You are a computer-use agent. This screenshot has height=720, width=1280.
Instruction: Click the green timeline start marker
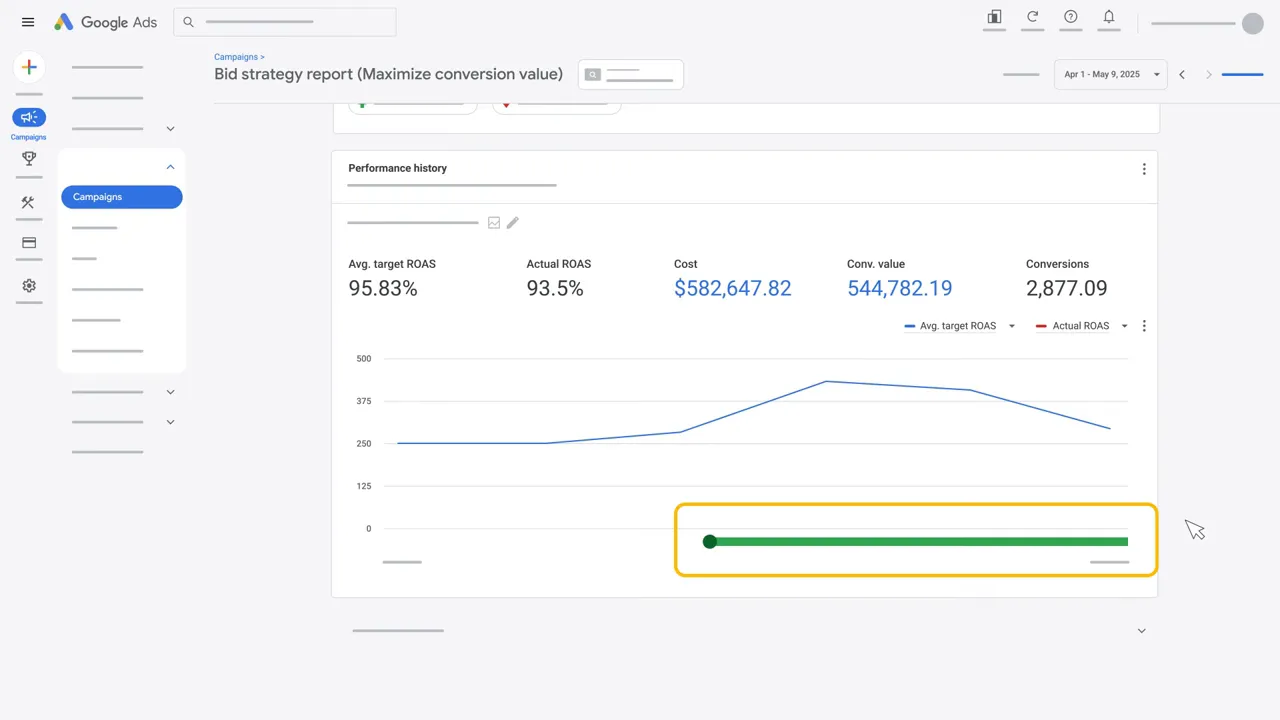710,542
